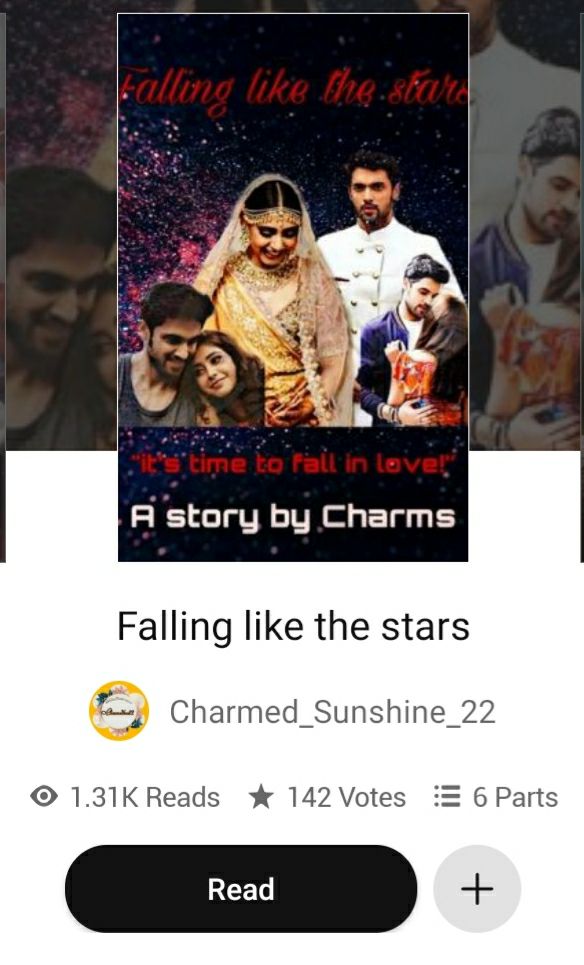
Task: Tap the black Read button
Action: pyautogui.click(x=241, y=889)
